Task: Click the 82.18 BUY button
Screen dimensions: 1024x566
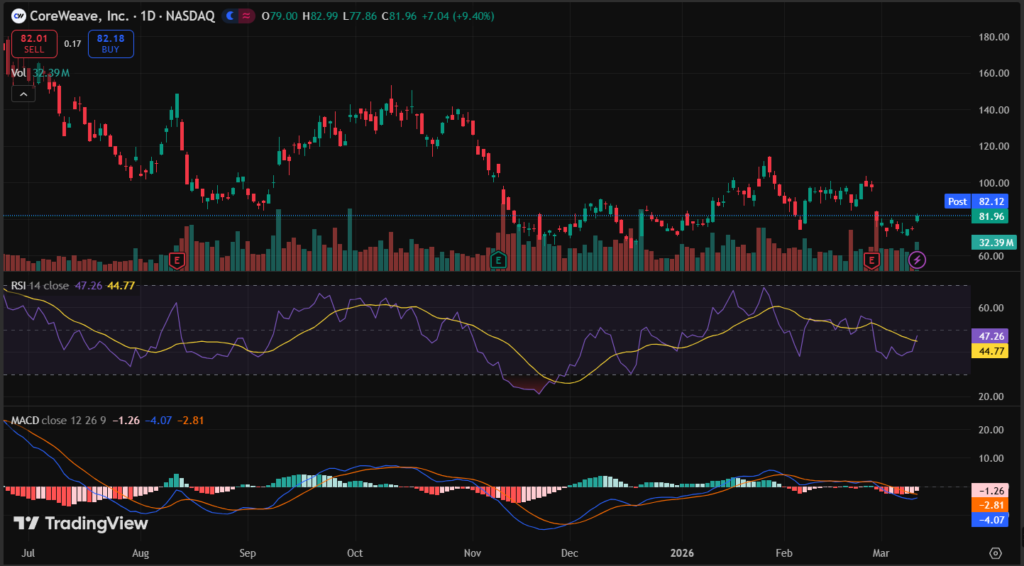Action: (104, 43)
